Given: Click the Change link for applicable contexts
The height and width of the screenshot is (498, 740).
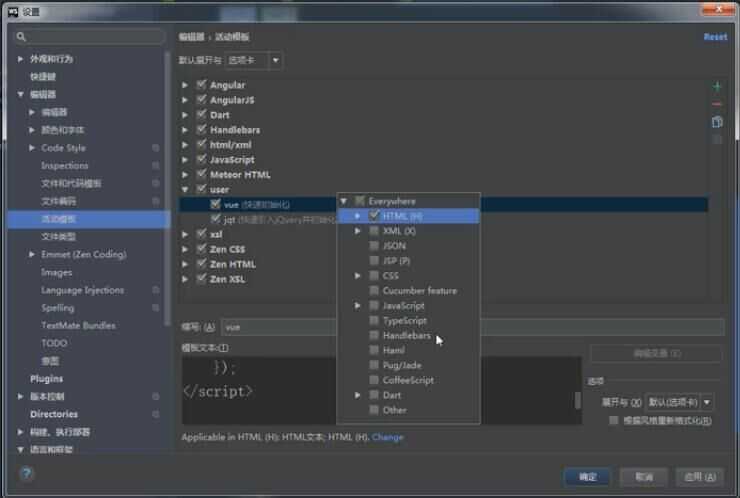Looking at the screenshot, I should click(x=387, y=437).
